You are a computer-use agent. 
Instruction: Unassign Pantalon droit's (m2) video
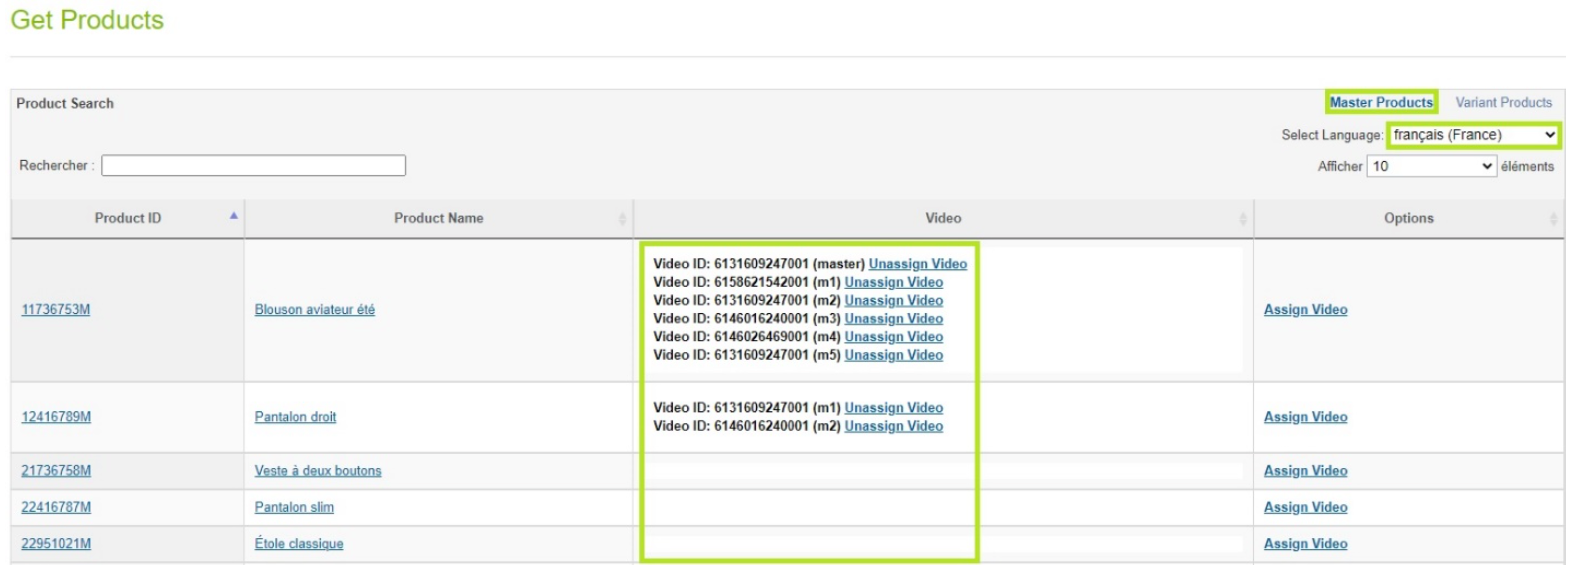[893, 426]
